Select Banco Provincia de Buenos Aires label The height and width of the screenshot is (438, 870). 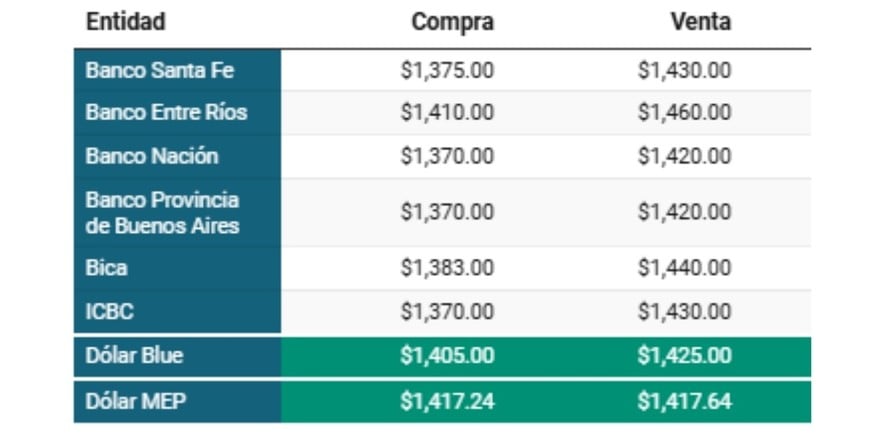pyautogui.click(x=163, y=212)
